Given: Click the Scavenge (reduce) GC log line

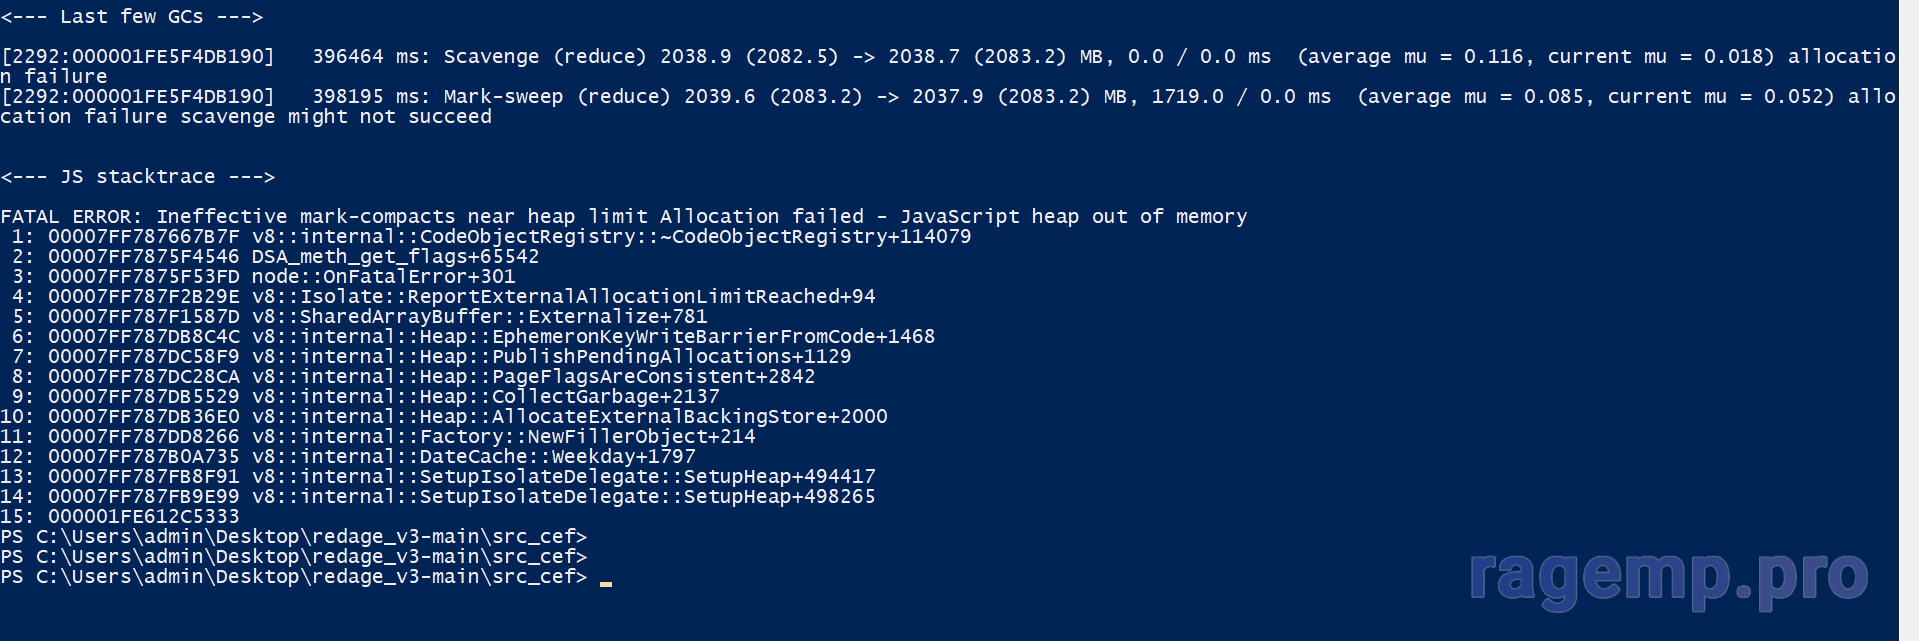Looking at the screenshot, I should click(x=948, y=67).
